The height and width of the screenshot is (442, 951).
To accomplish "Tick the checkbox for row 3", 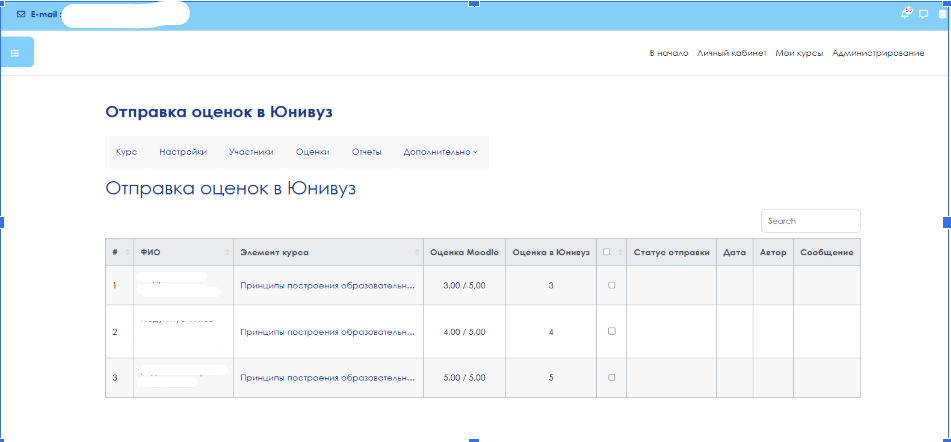I will click(611, 377).
